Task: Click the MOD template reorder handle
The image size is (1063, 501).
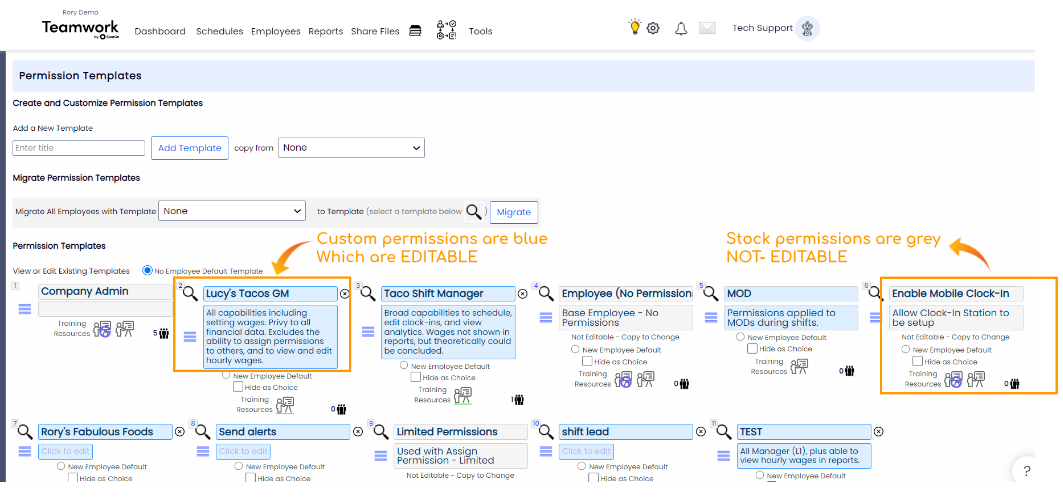Action: point(711,317)
